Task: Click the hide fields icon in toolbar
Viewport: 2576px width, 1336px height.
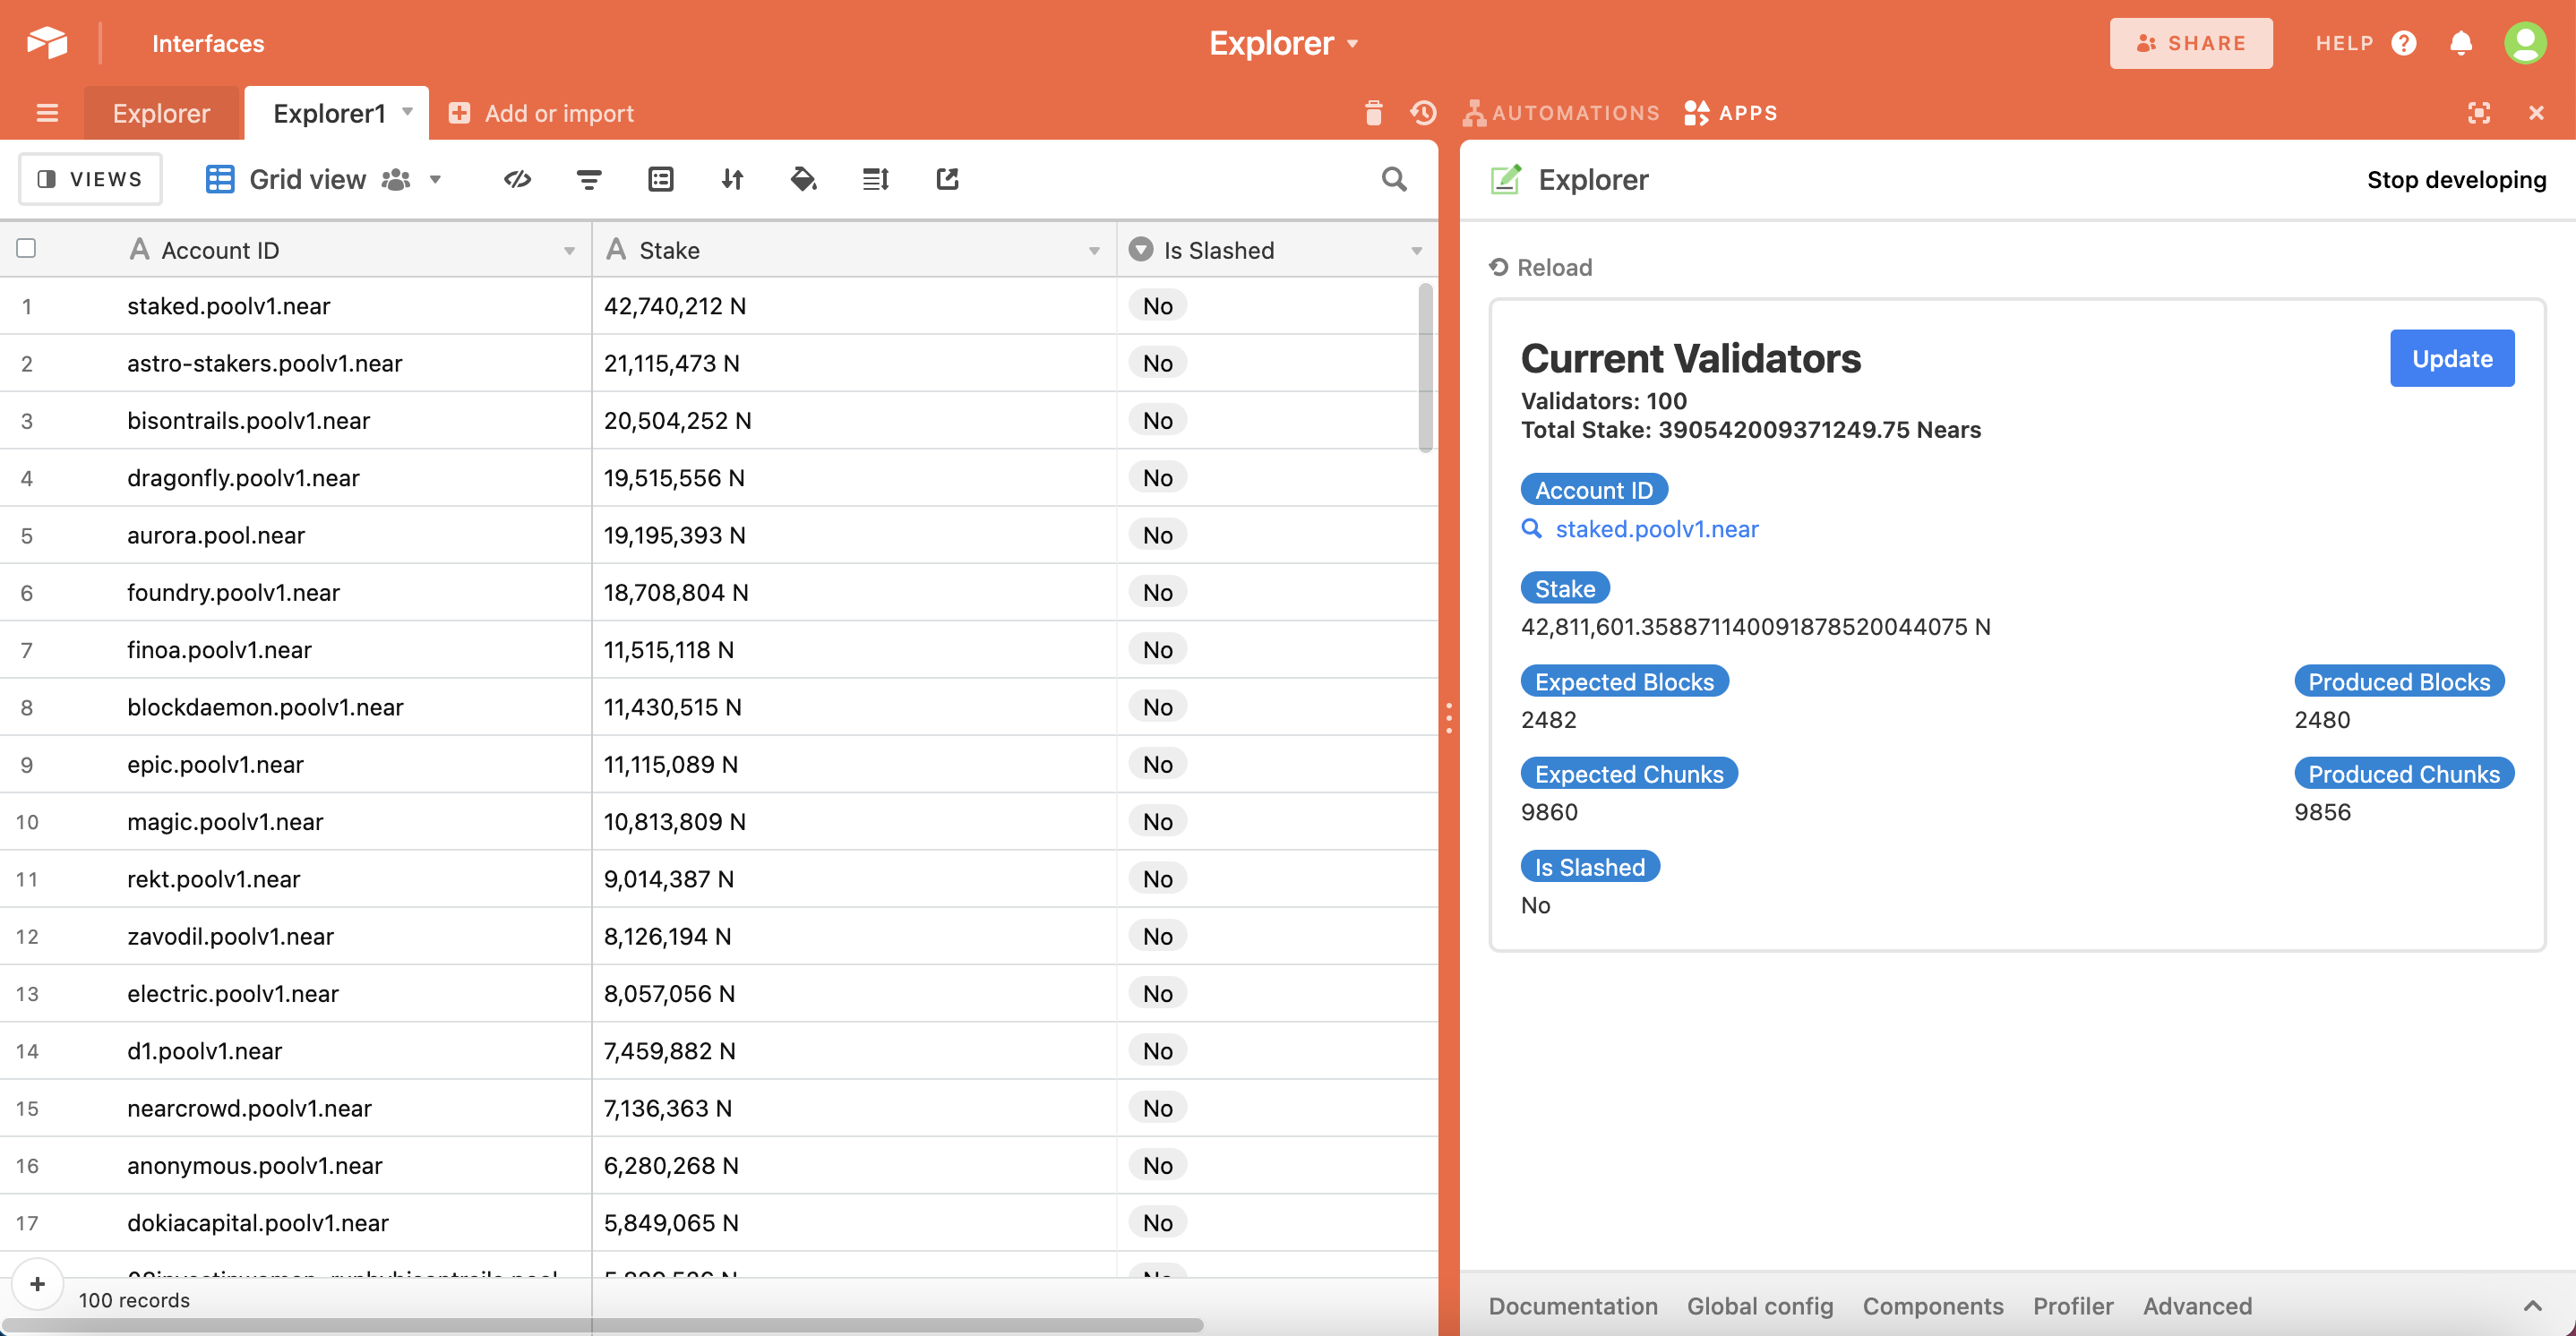Action: point(517,179)
